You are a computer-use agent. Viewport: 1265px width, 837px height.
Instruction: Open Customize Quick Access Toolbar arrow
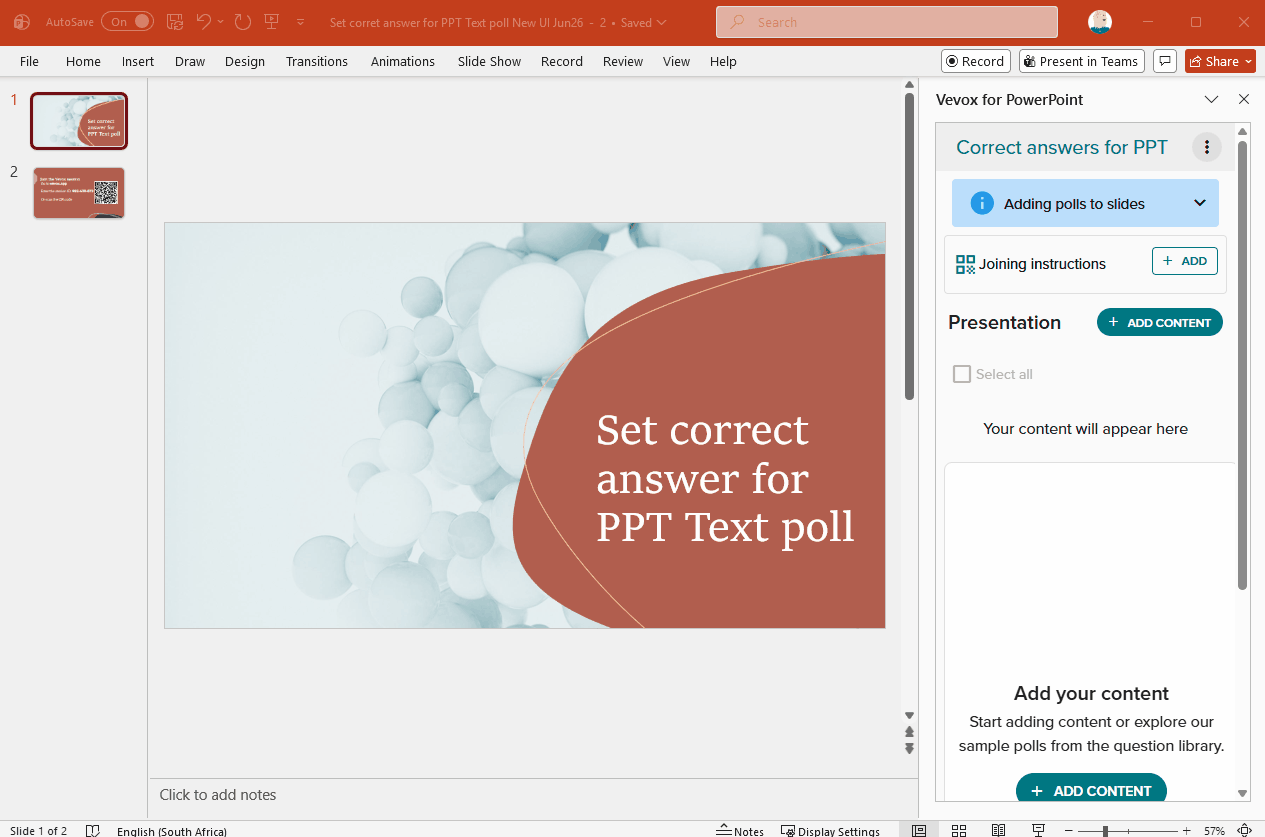300,22
